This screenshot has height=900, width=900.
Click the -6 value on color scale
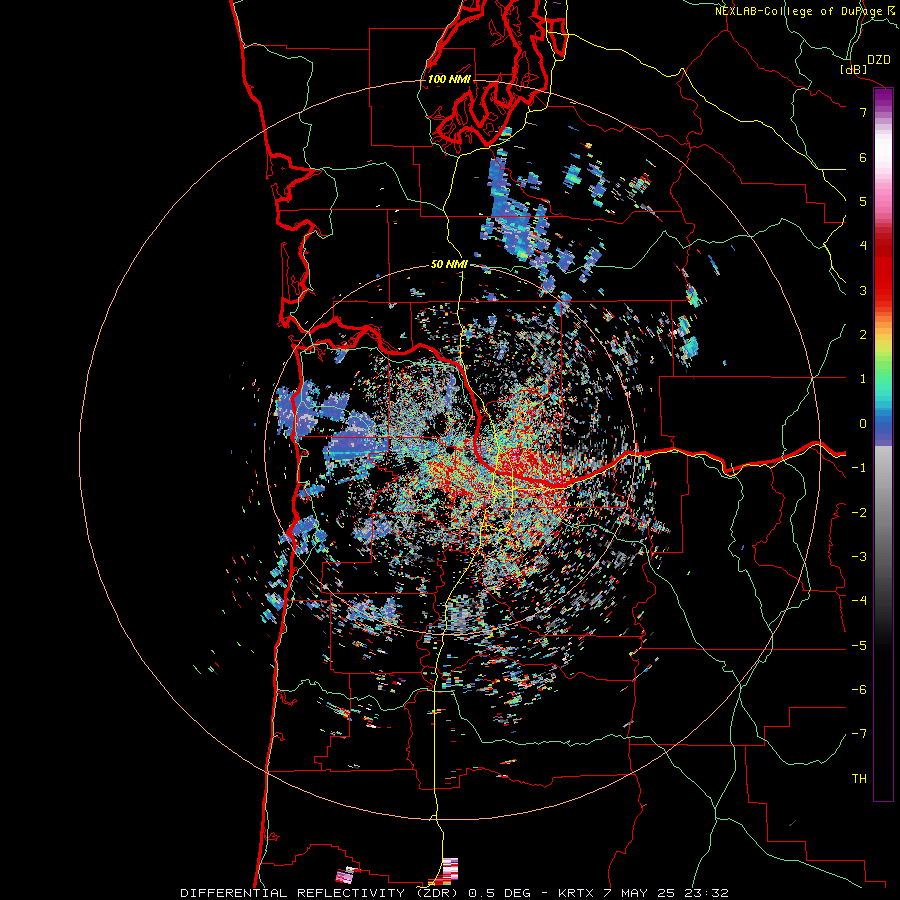point(859,690)
